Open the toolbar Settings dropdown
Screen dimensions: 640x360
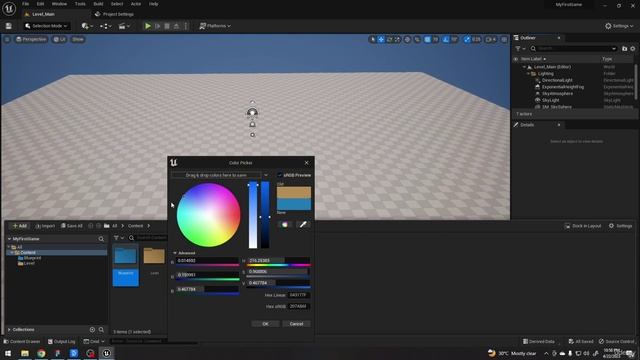coord(619,26)
